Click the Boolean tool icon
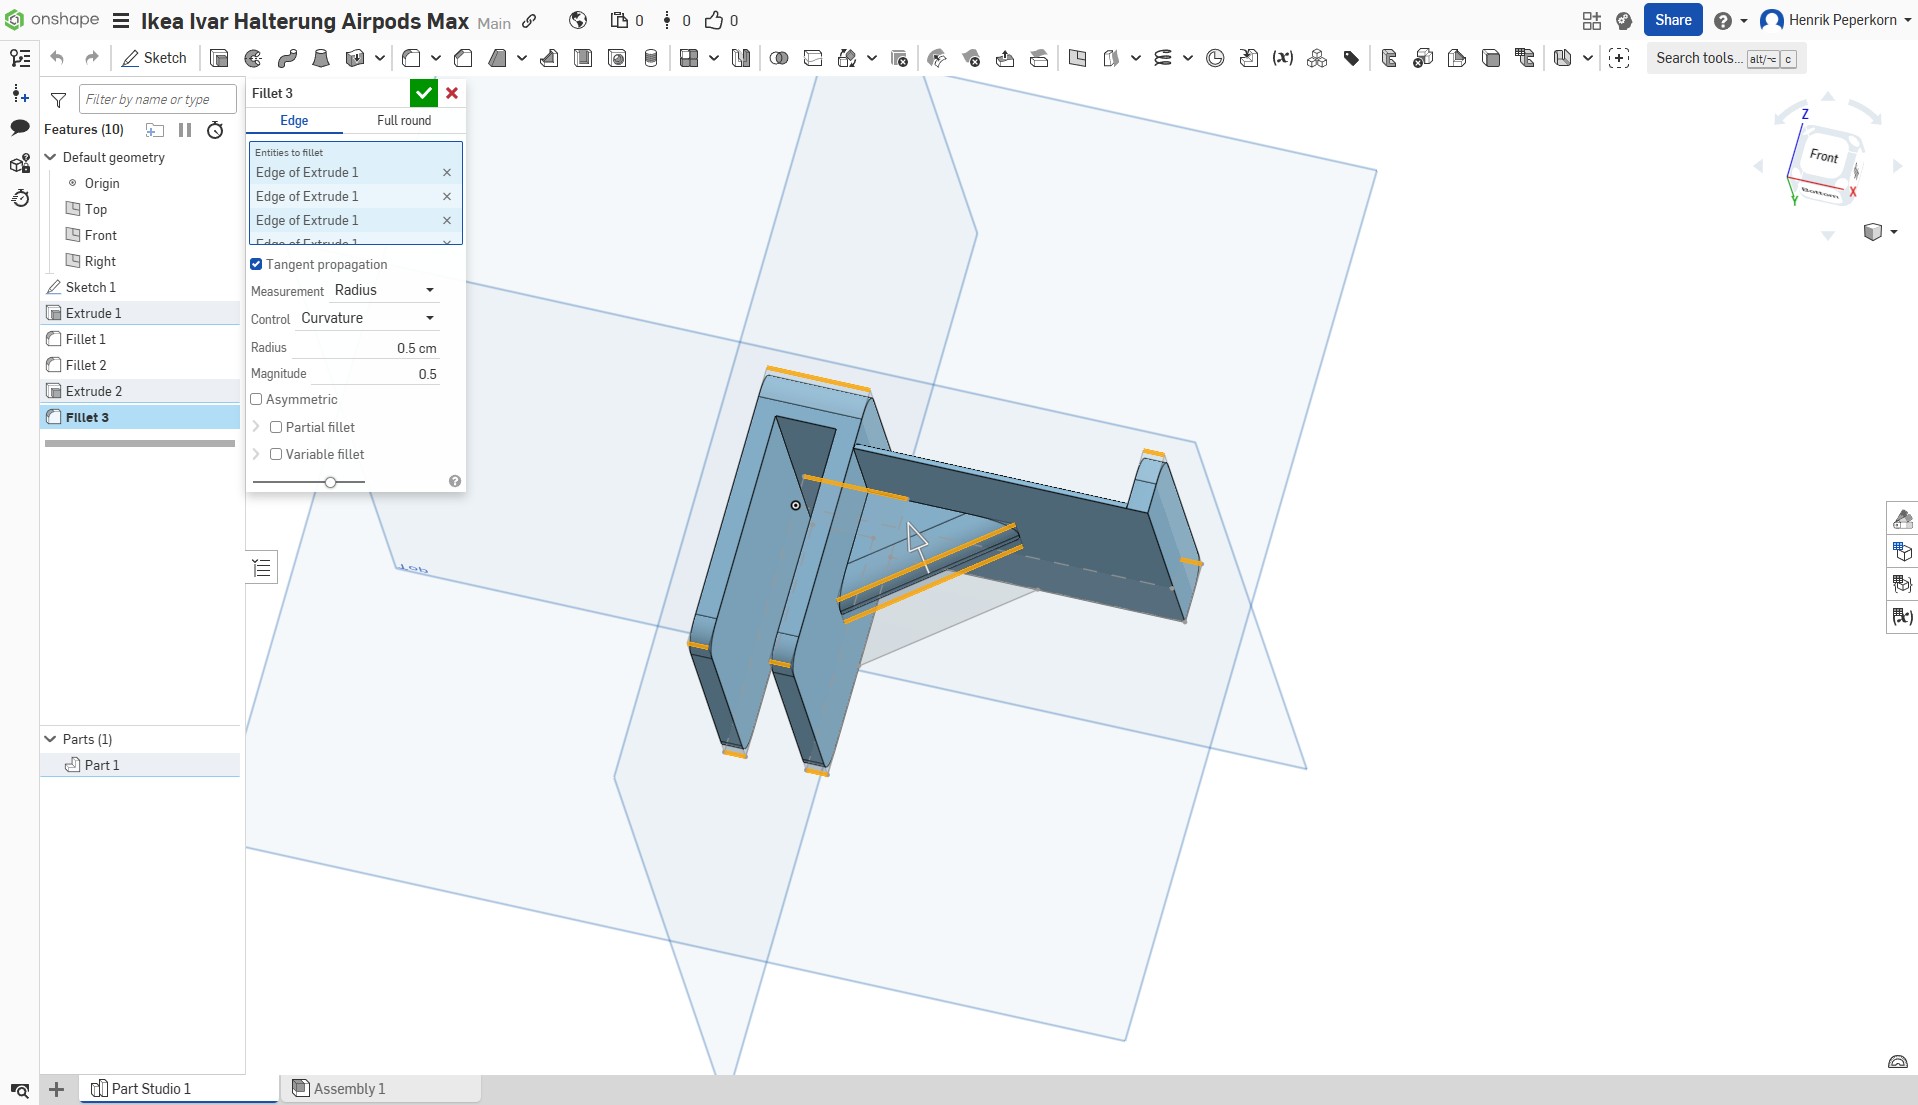This screenshot has height=1105, width=1918. pyautogui.click(x=779, y=58)
